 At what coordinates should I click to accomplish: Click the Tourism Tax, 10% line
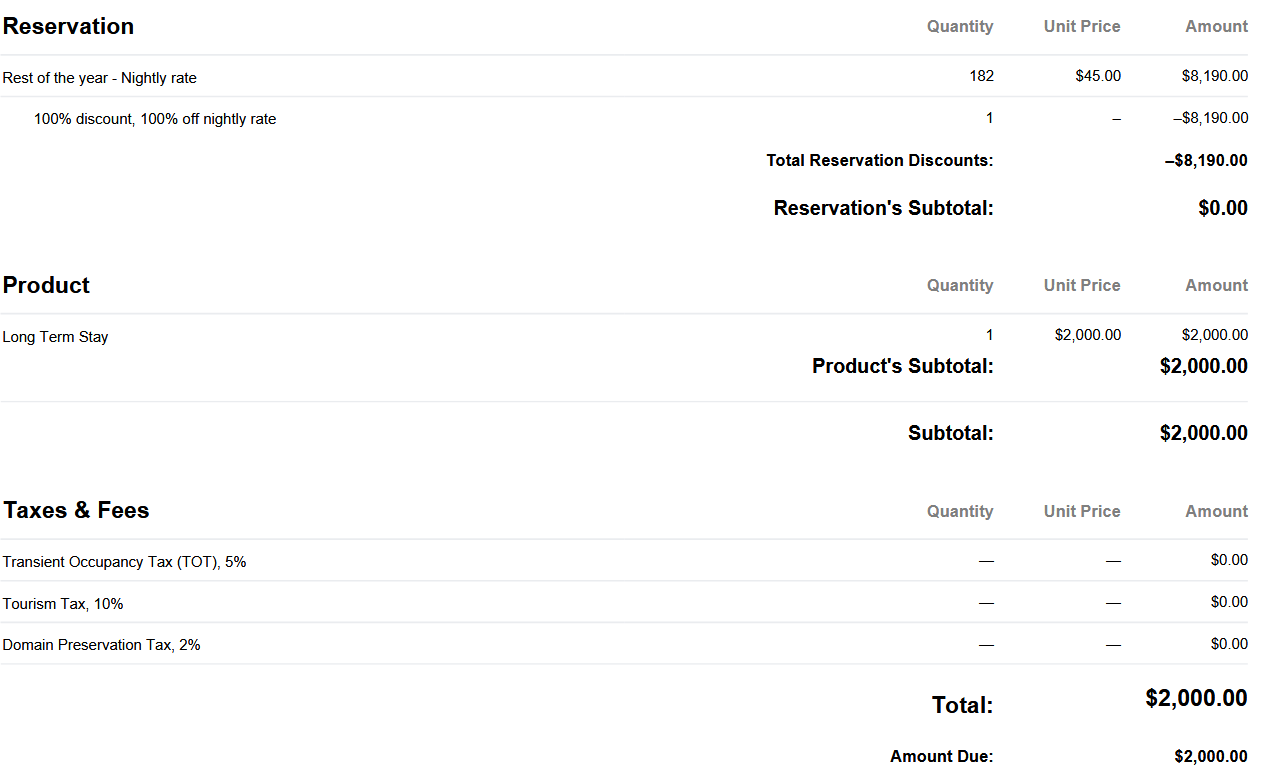[63, 604]
